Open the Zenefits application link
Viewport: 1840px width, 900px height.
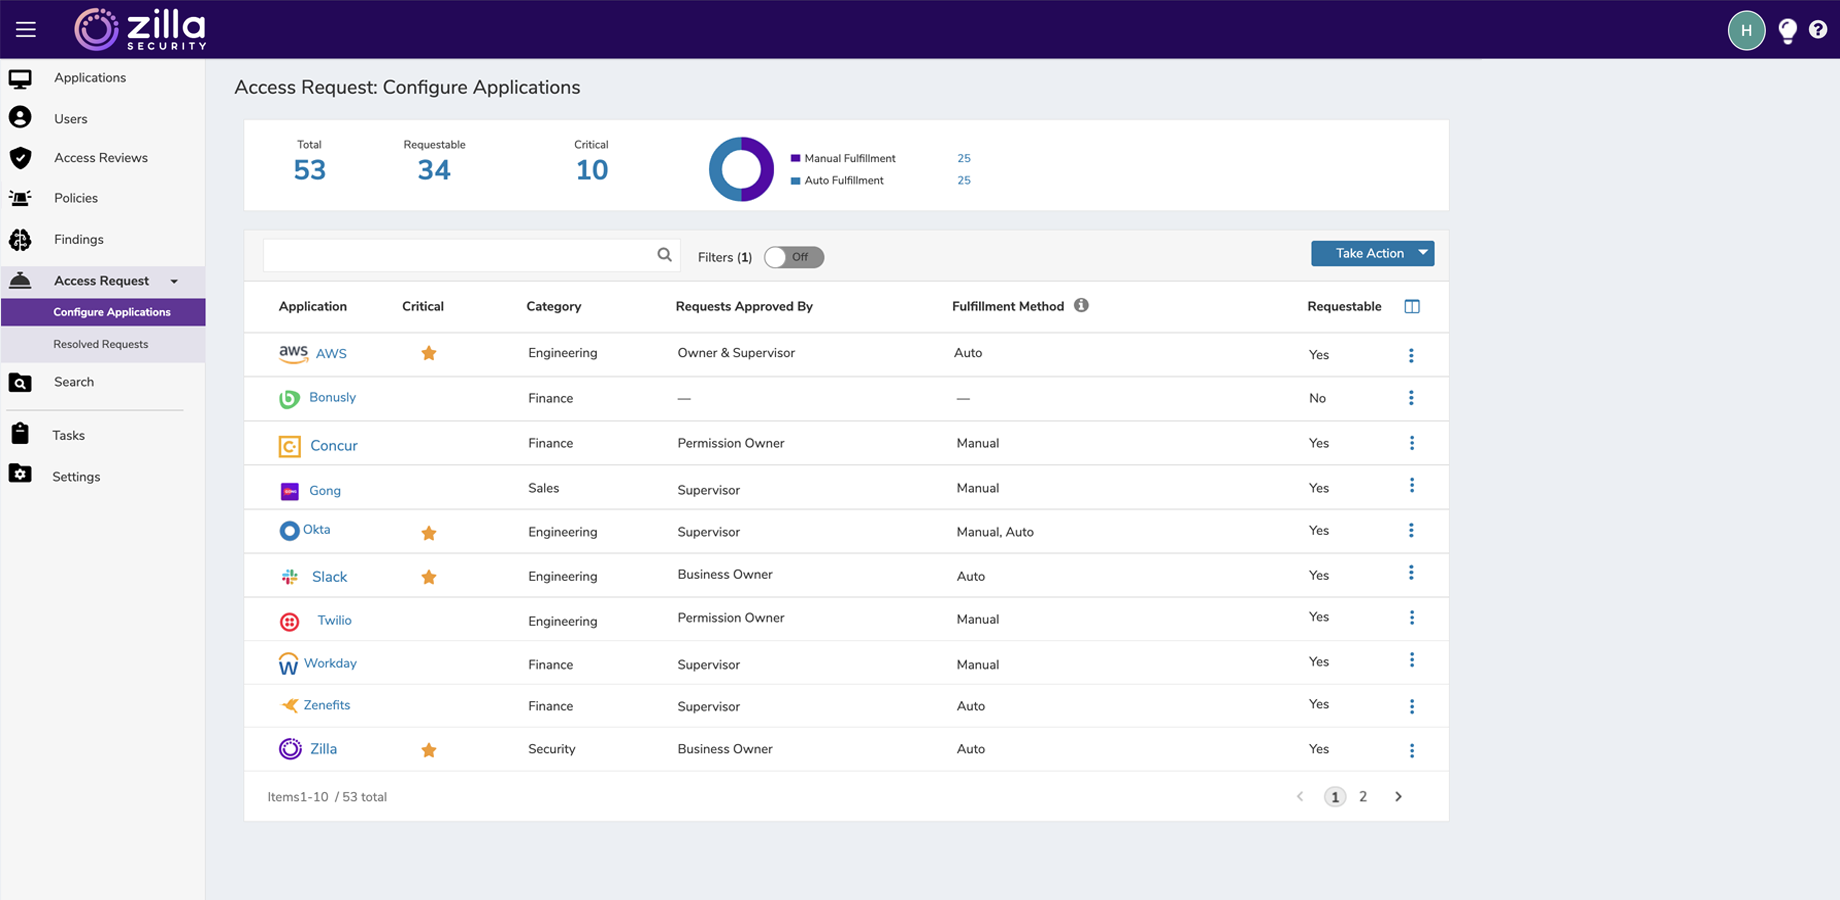[x=327, y=706]
